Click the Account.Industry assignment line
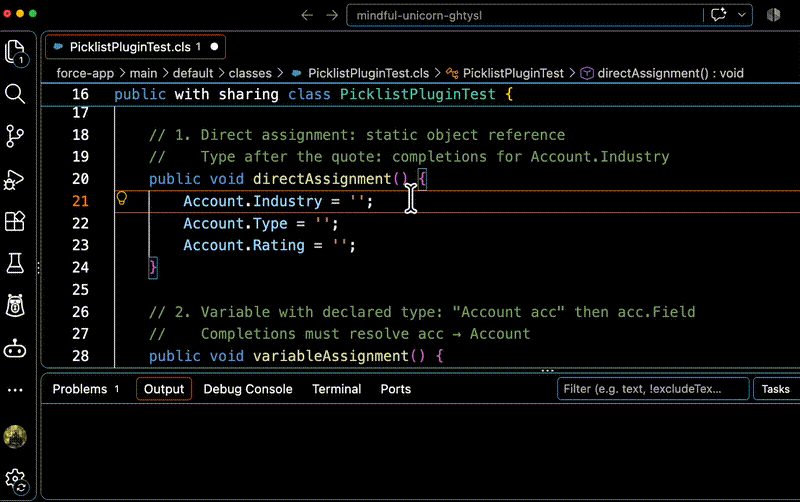 (279, 201)
